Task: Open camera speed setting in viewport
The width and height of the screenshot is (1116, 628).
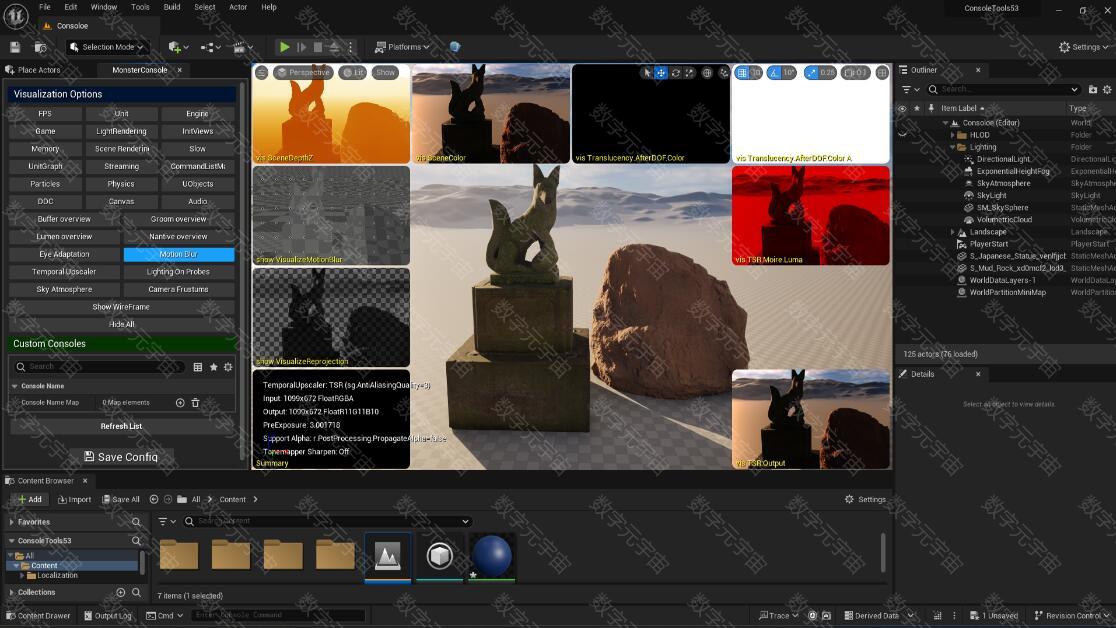Action: [856, 73]
